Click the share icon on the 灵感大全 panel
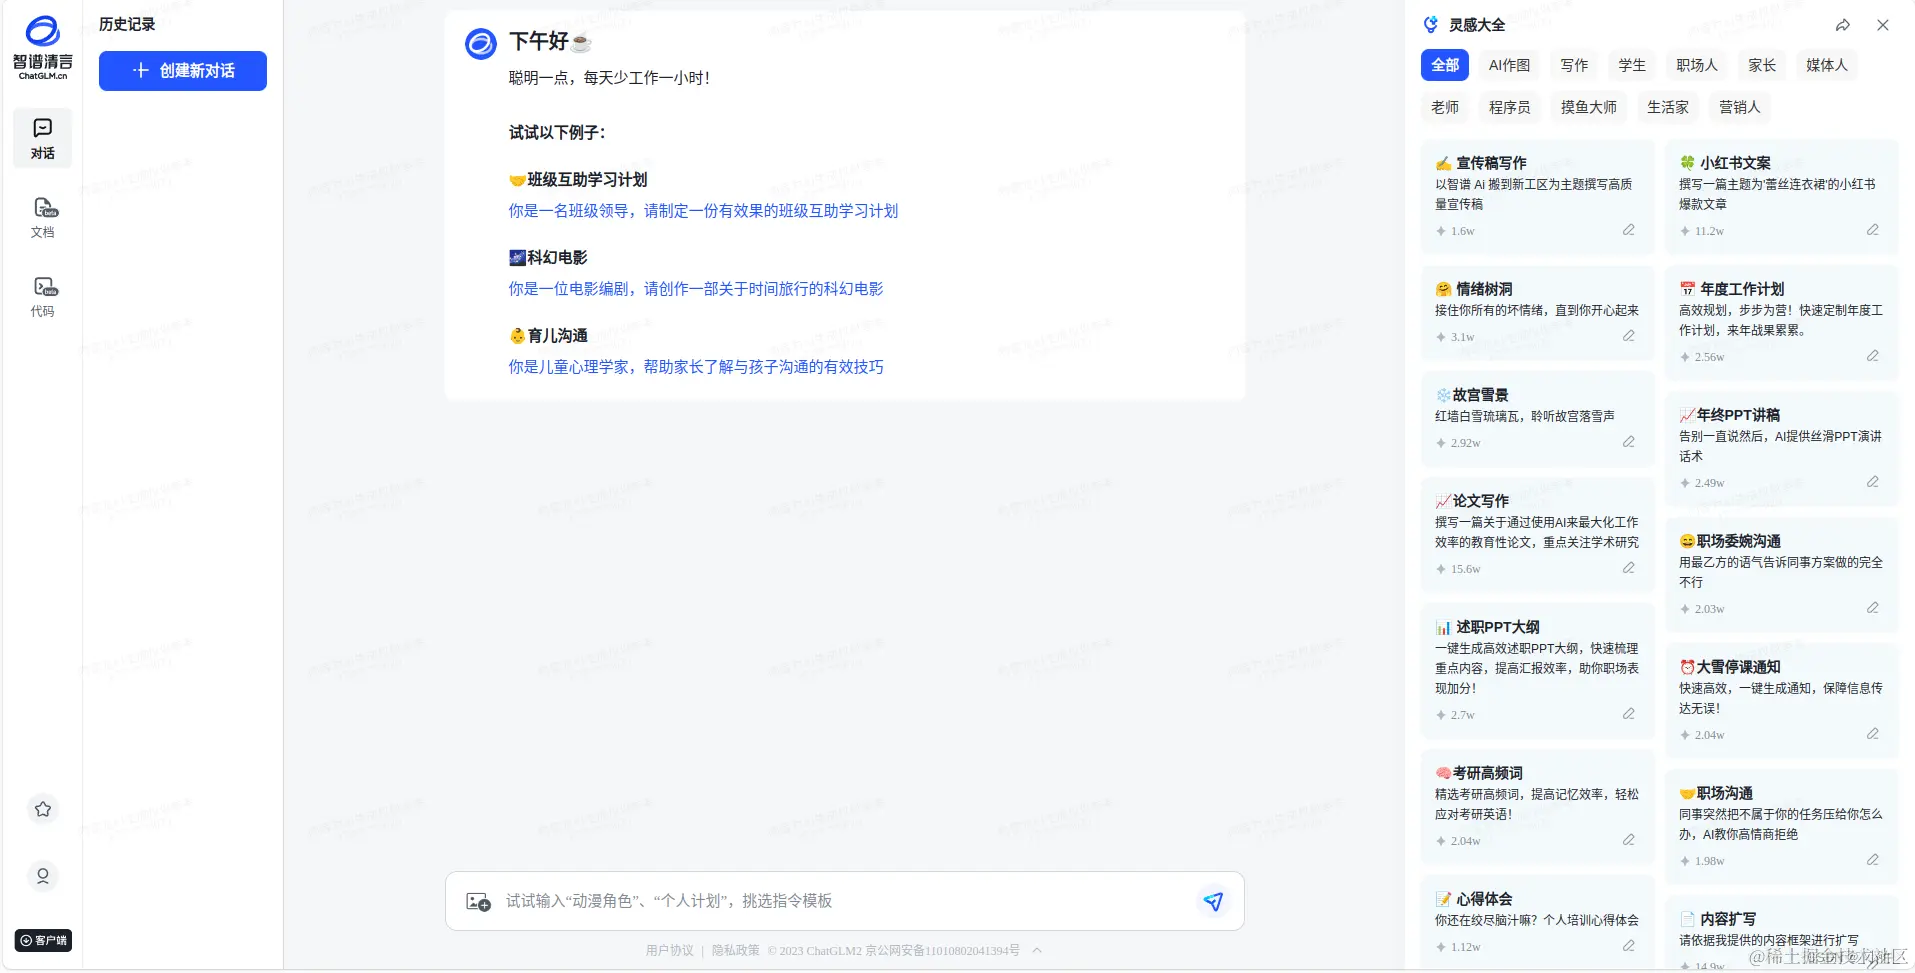Viewport: 1915px width, 973px height. click(1842, 25)
